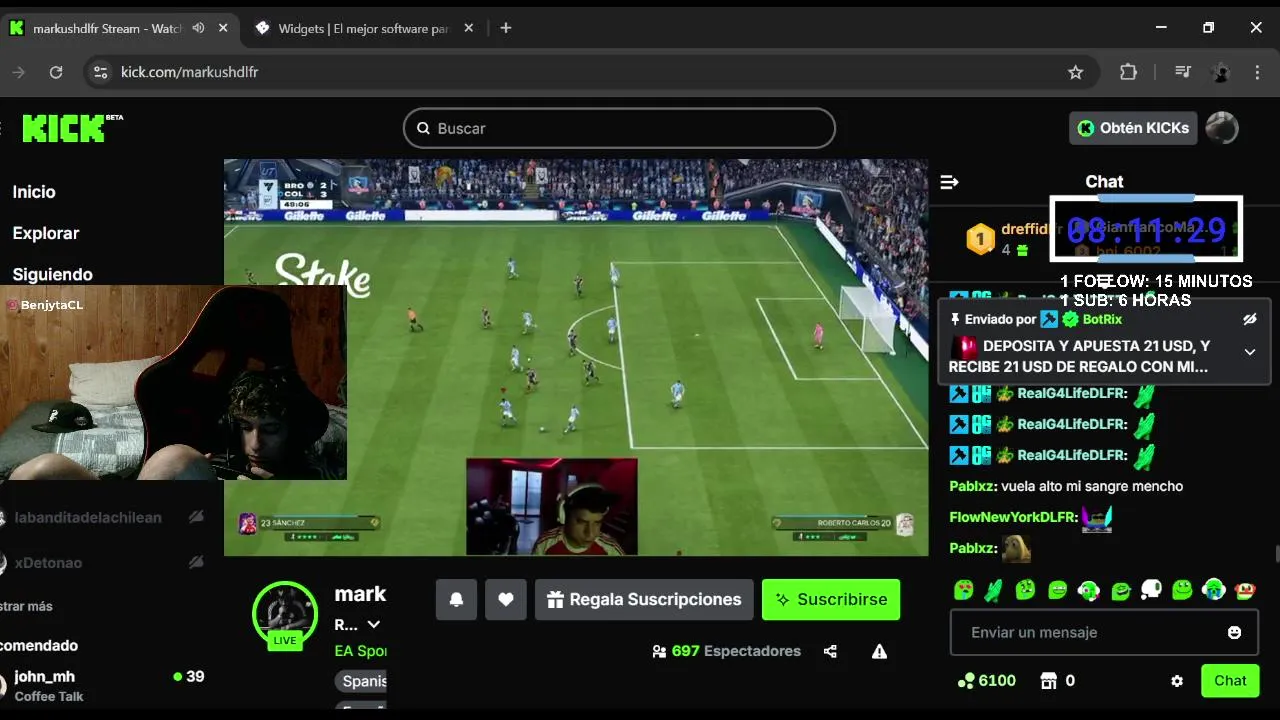The width and height of the screenshot is (1280, 720).
Task: Toggle visibility icon next to xDetonao
Action: click(x=197, y=563)
